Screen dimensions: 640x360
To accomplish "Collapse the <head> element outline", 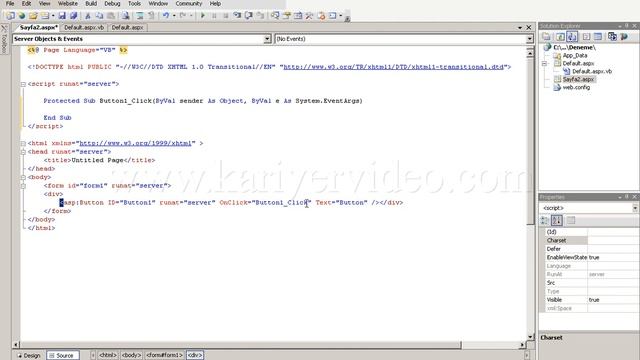I will 23,152.
